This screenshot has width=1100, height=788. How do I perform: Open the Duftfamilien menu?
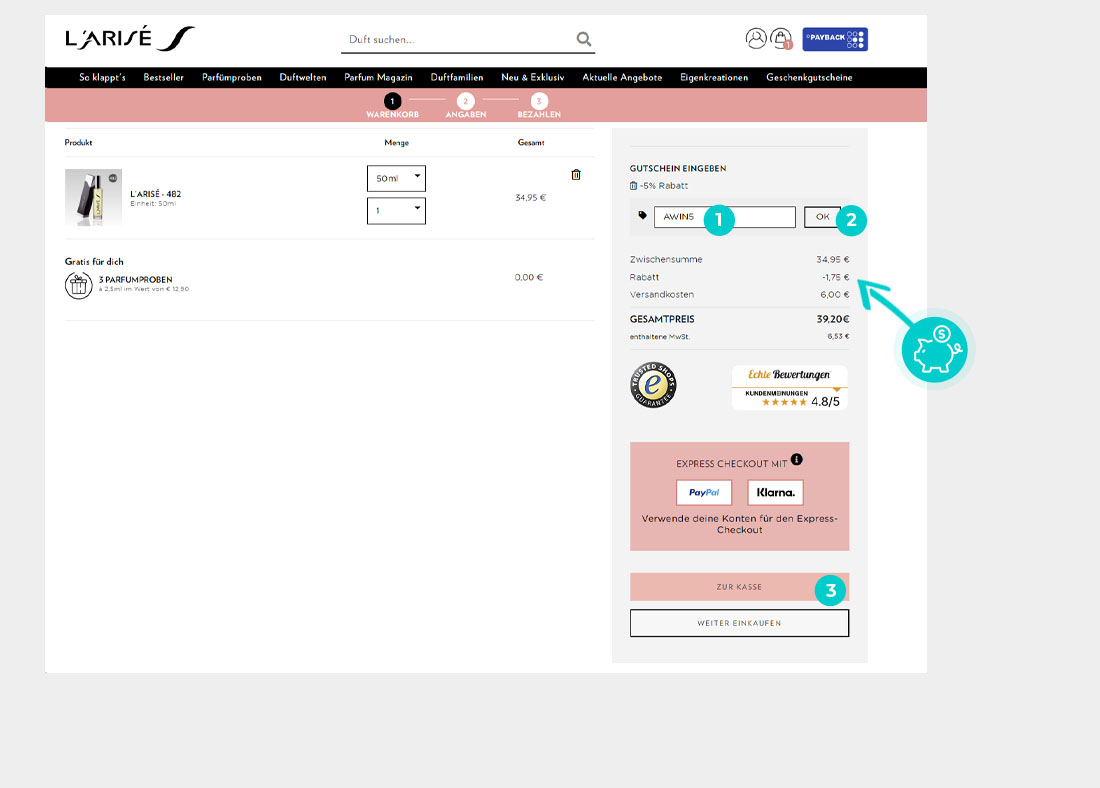tap(457, 77)
